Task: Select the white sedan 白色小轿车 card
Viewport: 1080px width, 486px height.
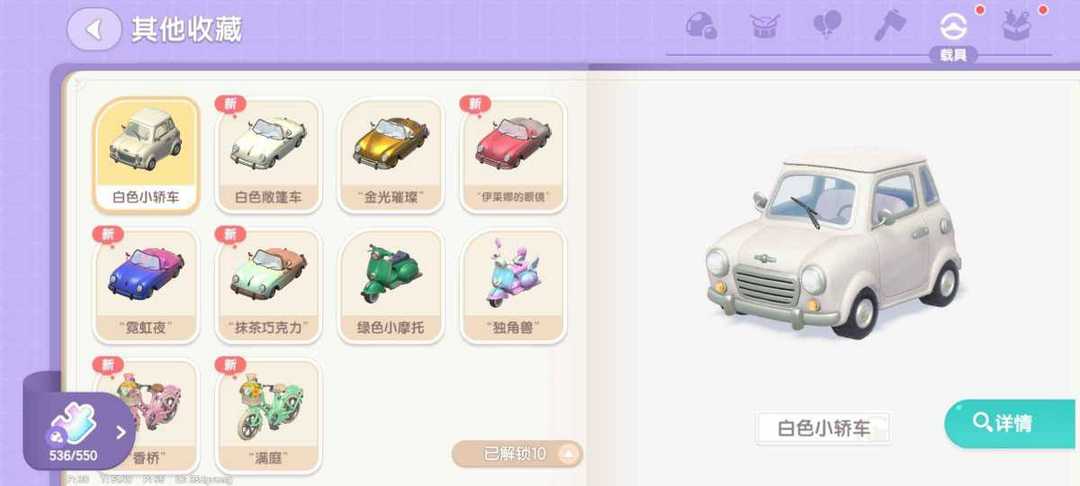Action: pos(146,156)
